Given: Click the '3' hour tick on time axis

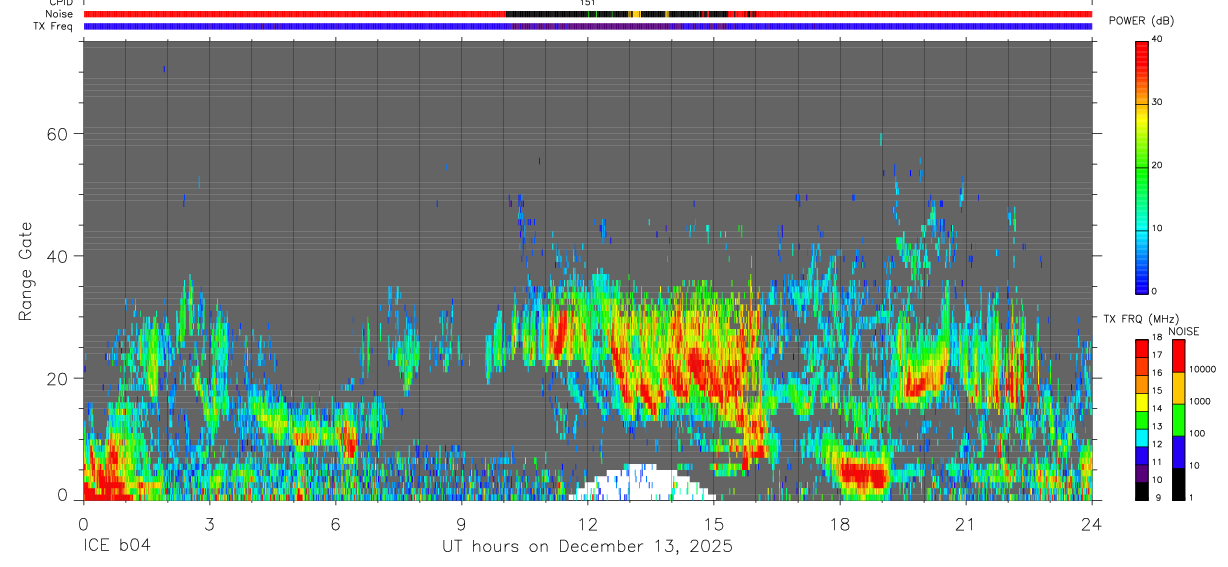Looking at the screenshot, I should click(x=209, y=524).
